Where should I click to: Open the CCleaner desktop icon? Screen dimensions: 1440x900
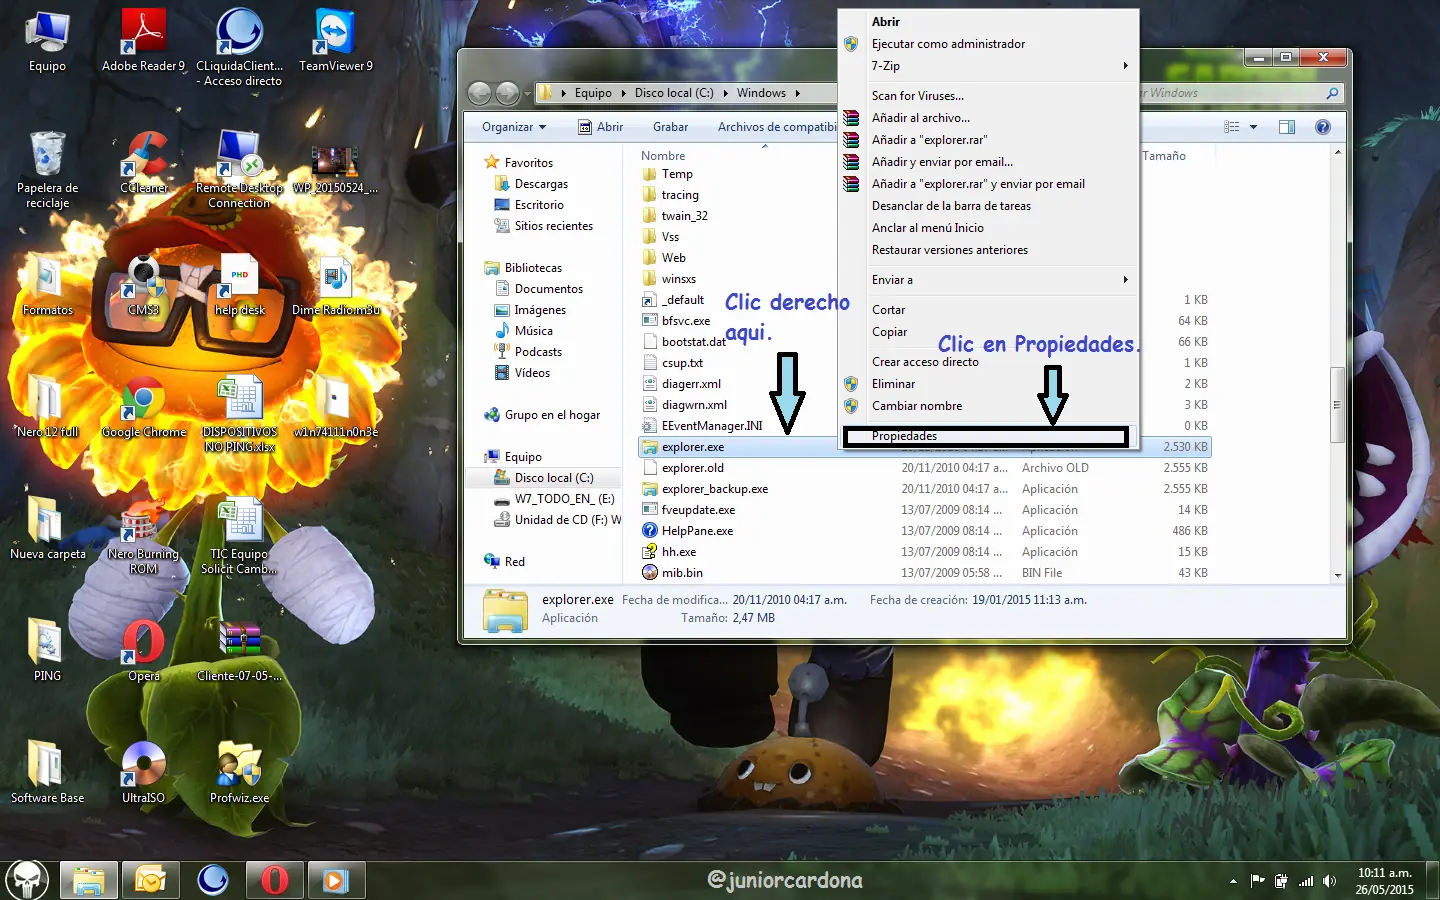[x=143, y=160]
